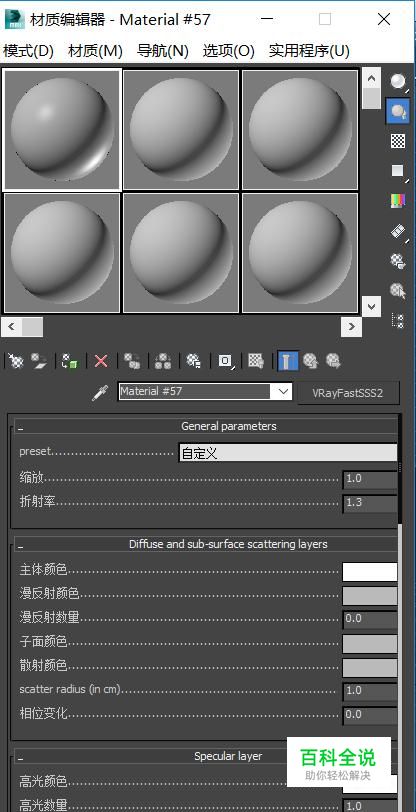416x812 pixels.
Task: Open the 子面颜色 color swatch
Action: 370,644
